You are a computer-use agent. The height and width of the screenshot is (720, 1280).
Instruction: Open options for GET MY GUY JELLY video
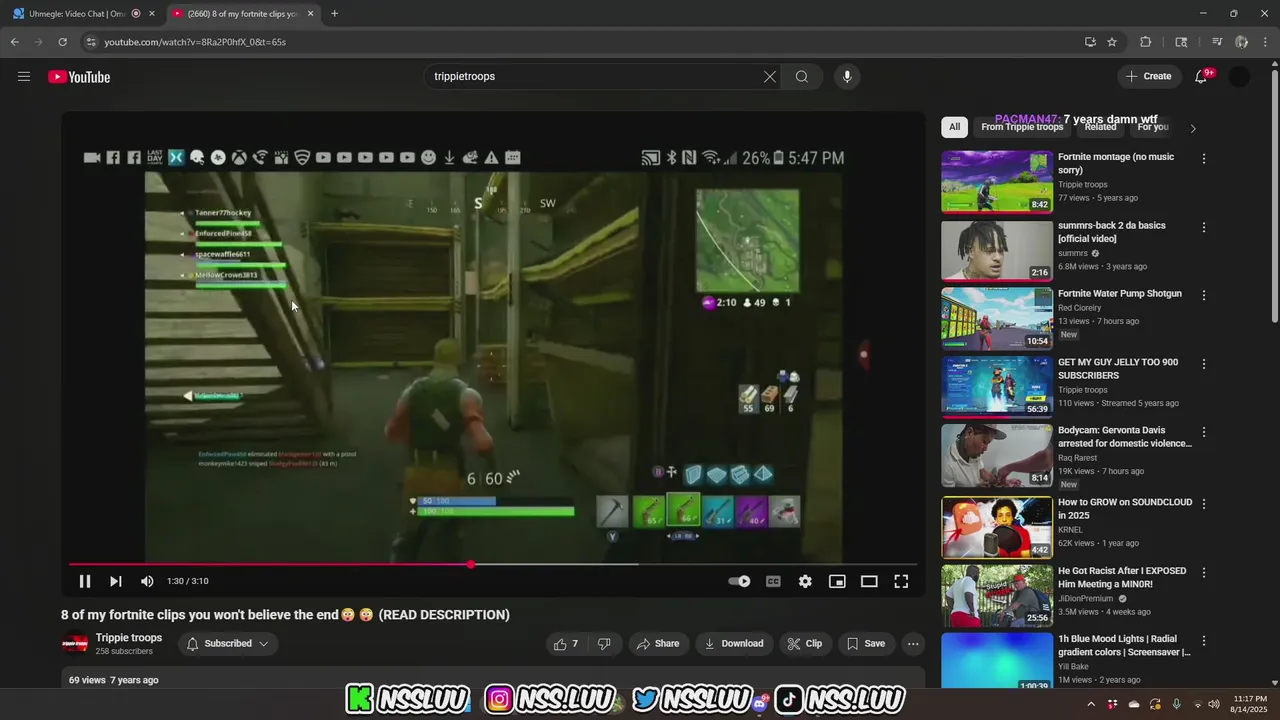(x=1204, y=364)
